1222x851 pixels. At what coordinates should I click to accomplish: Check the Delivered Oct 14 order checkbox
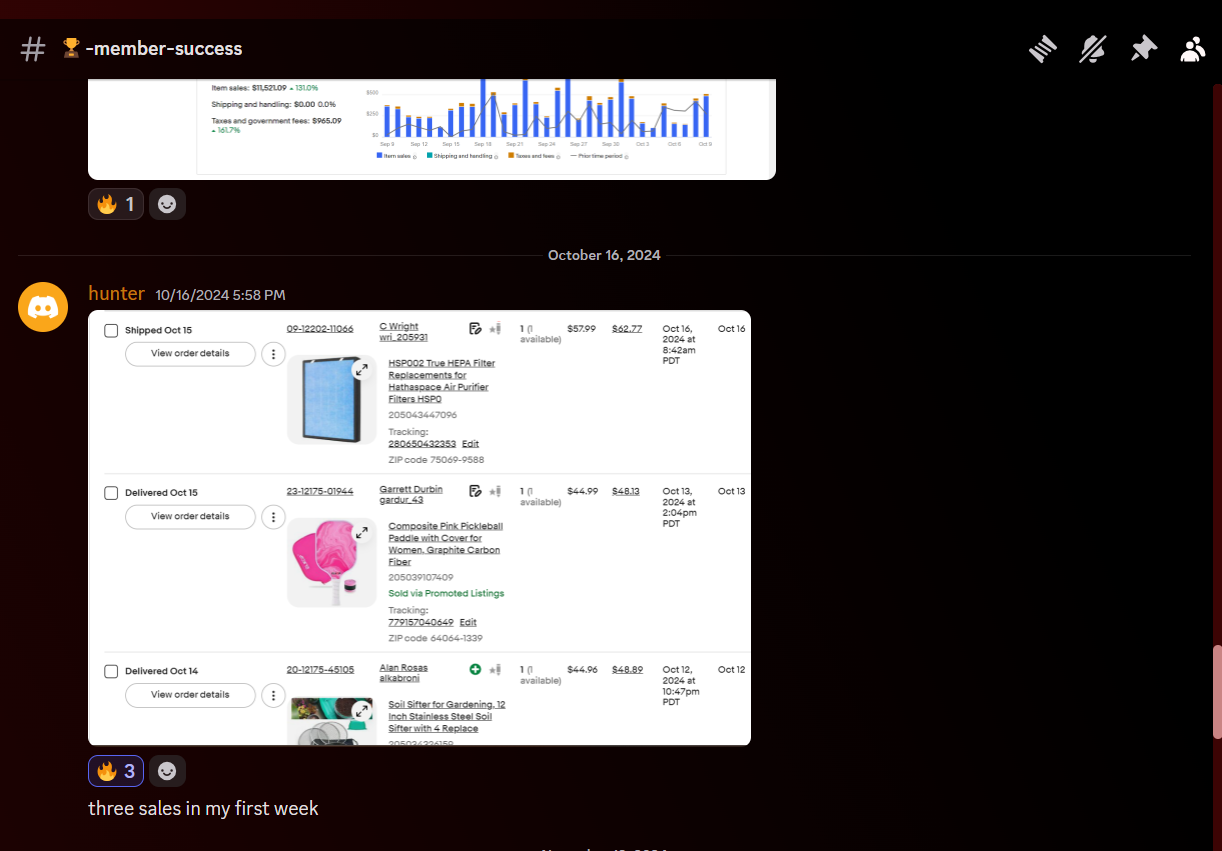point(111,671)
